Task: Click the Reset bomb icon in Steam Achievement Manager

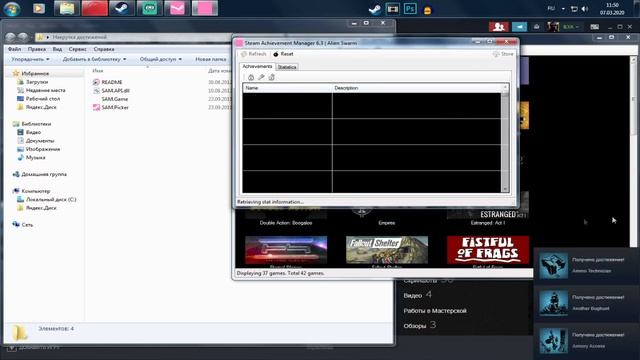Action: pos(276,54)
